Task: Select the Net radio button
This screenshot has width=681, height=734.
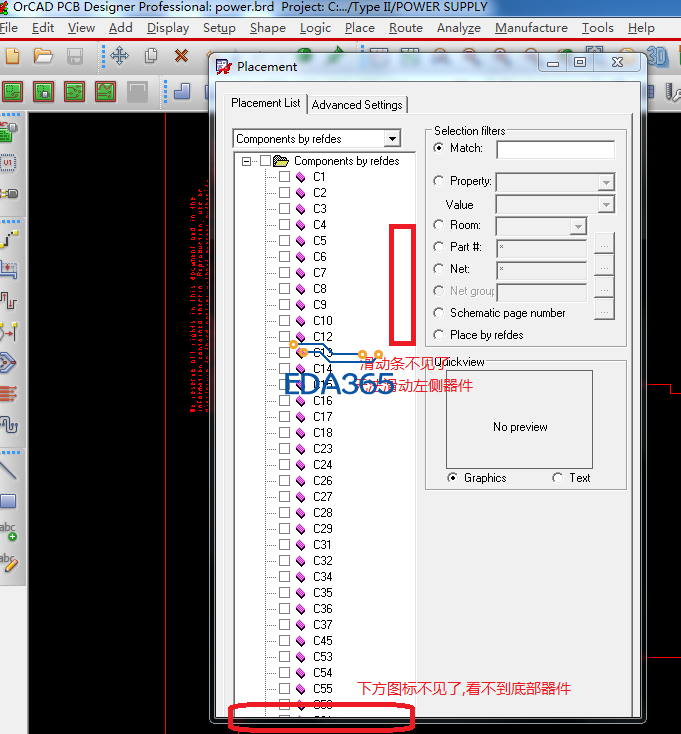Action: pos(439,269)
